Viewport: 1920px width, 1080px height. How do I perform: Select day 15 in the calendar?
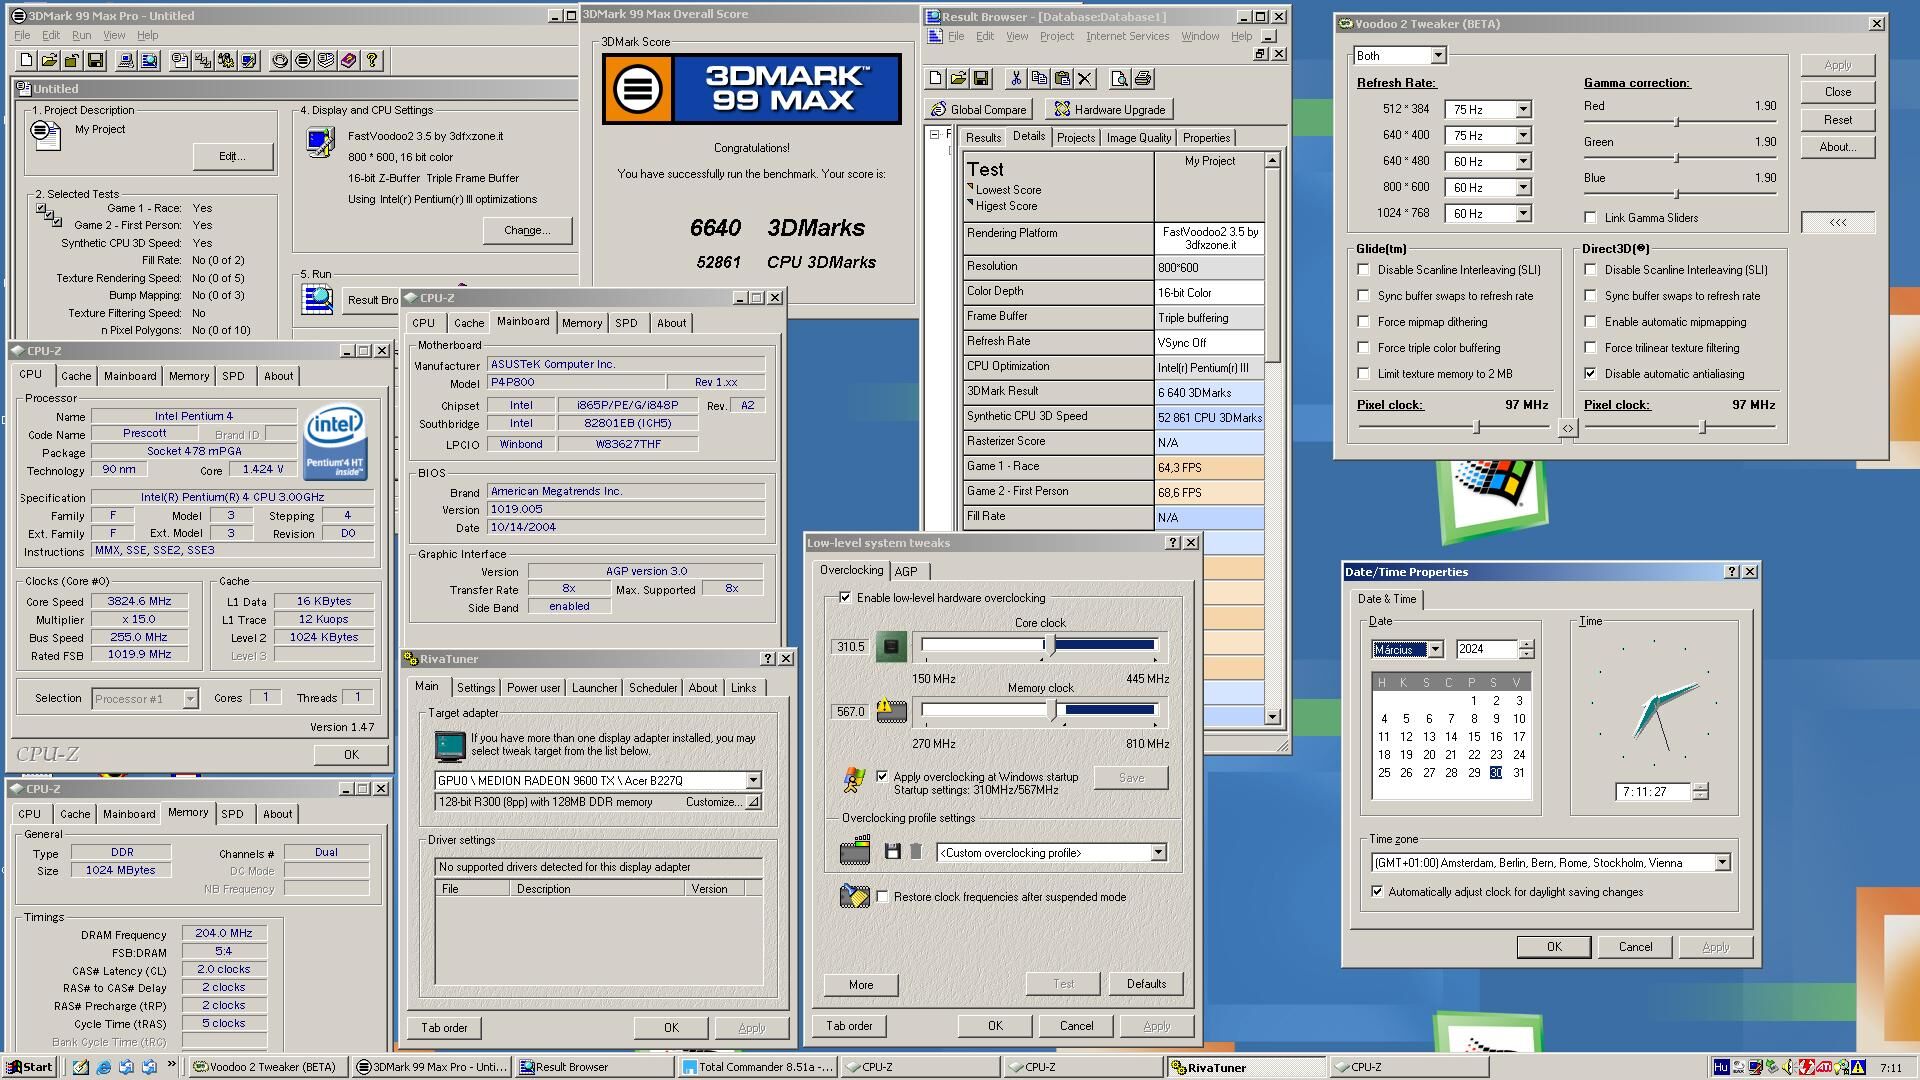point(1473,736)
